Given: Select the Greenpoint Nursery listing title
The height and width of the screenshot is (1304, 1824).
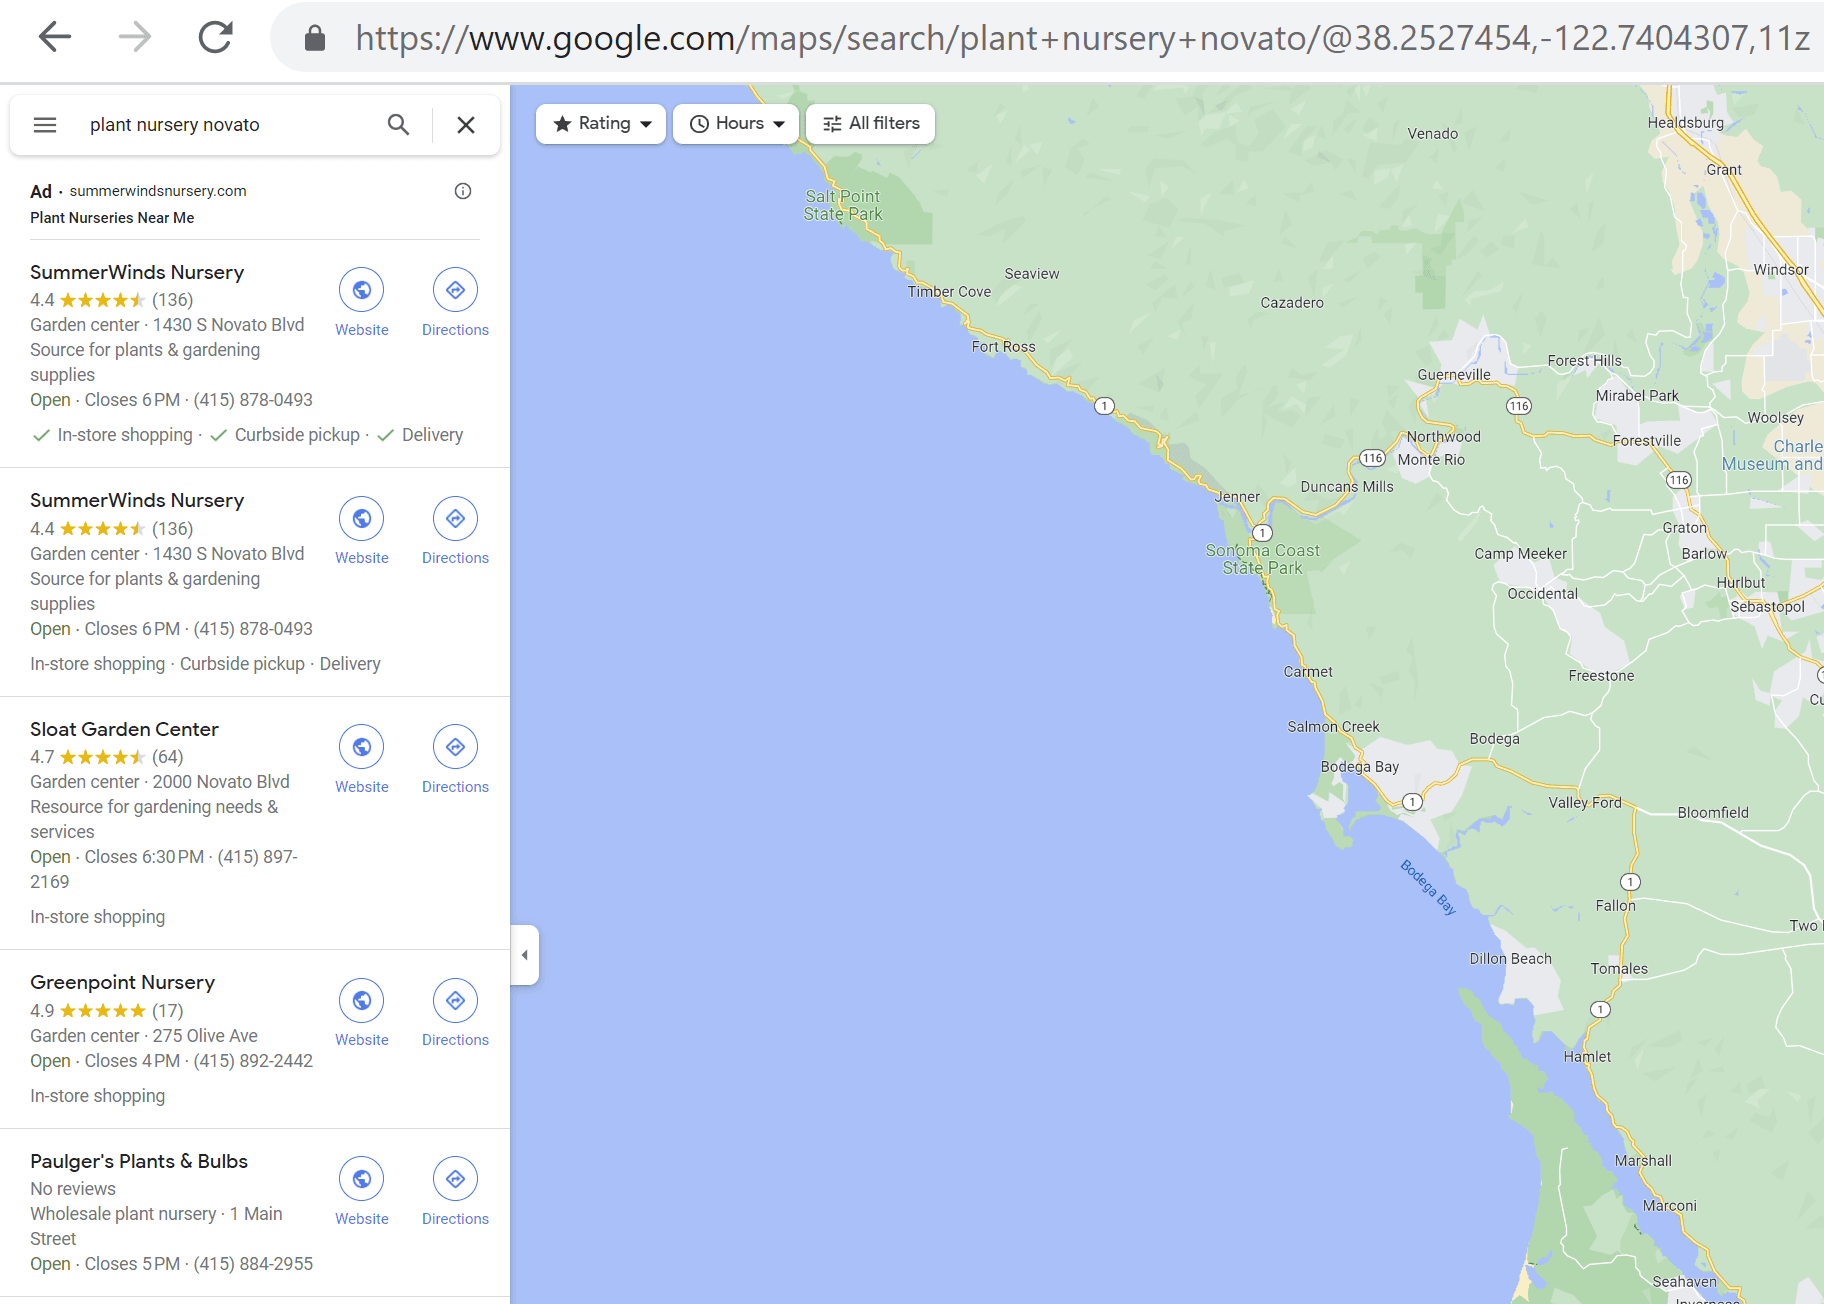Looking at the screenshot, I should click(122, 982).
